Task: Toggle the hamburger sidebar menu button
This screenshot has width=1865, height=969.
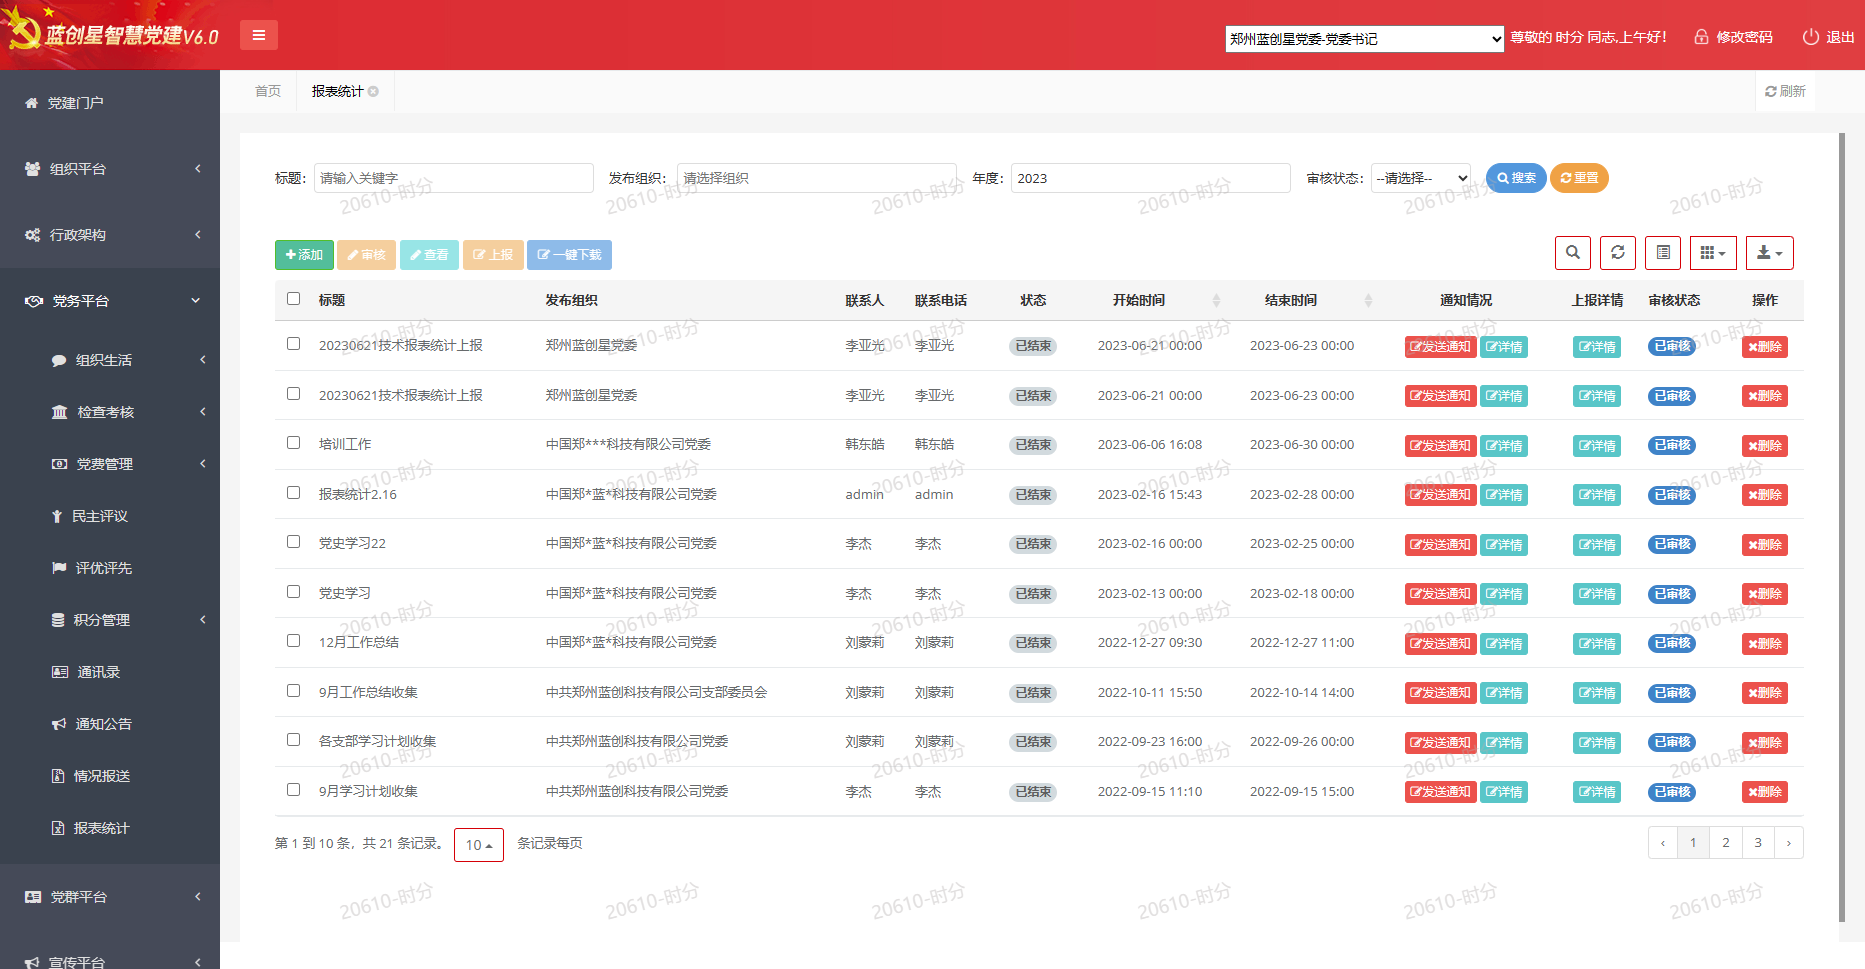Action: tap(258, 35)
